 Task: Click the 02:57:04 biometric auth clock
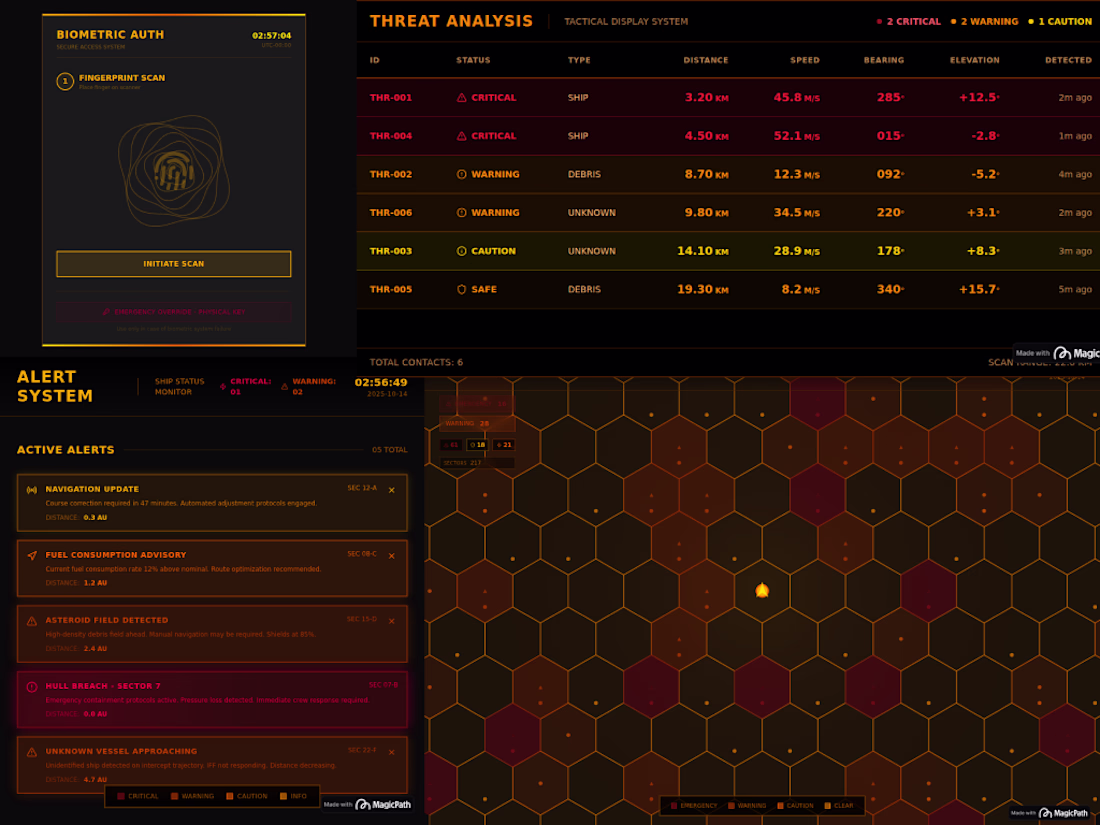[271, 36]
